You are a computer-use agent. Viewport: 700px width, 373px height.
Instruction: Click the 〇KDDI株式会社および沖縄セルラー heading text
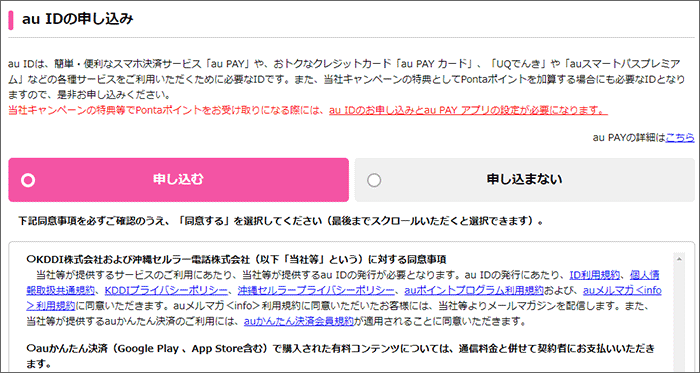(x=236, y=259)
